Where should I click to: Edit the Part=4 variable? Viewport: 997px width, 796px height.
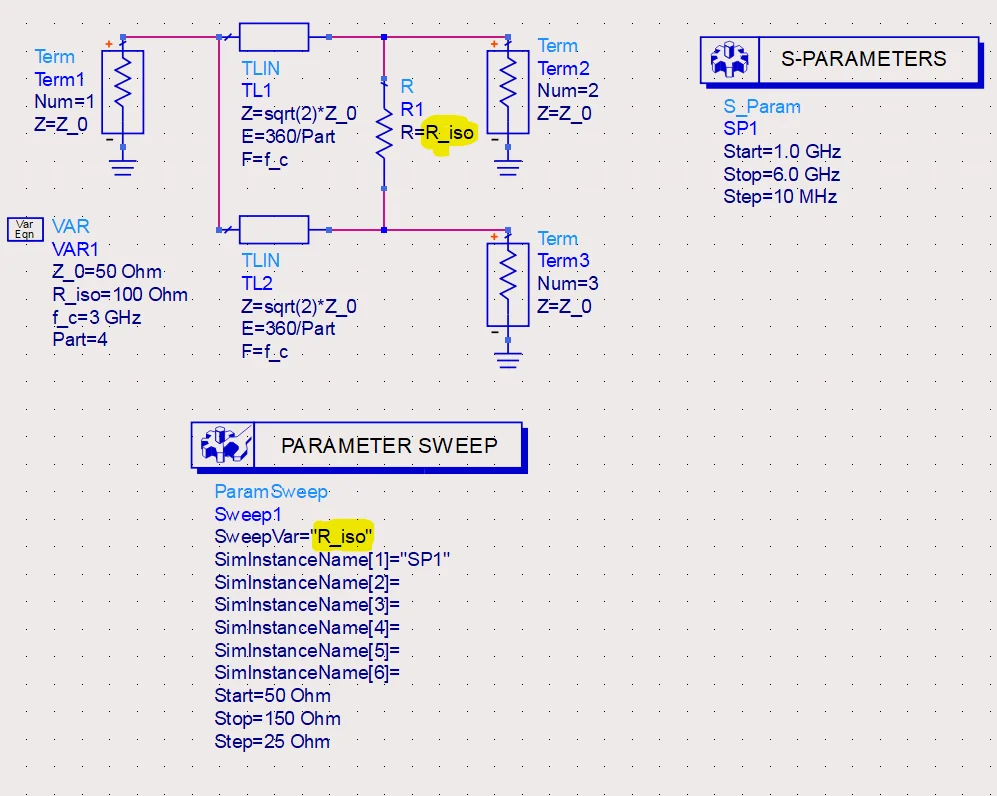[80, 339]
